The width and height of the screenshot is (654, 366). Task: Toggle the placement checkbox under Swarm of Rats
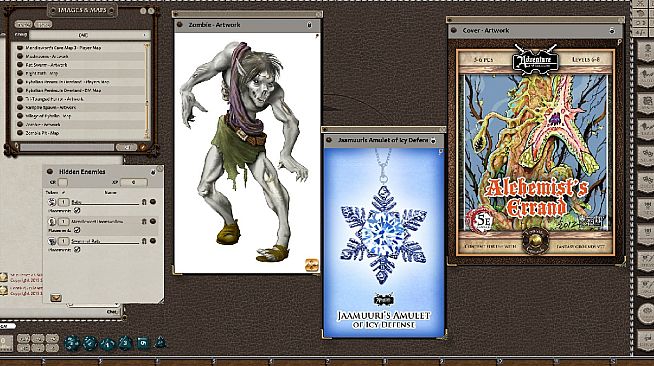pyautogui.click(x=77, y=249)
